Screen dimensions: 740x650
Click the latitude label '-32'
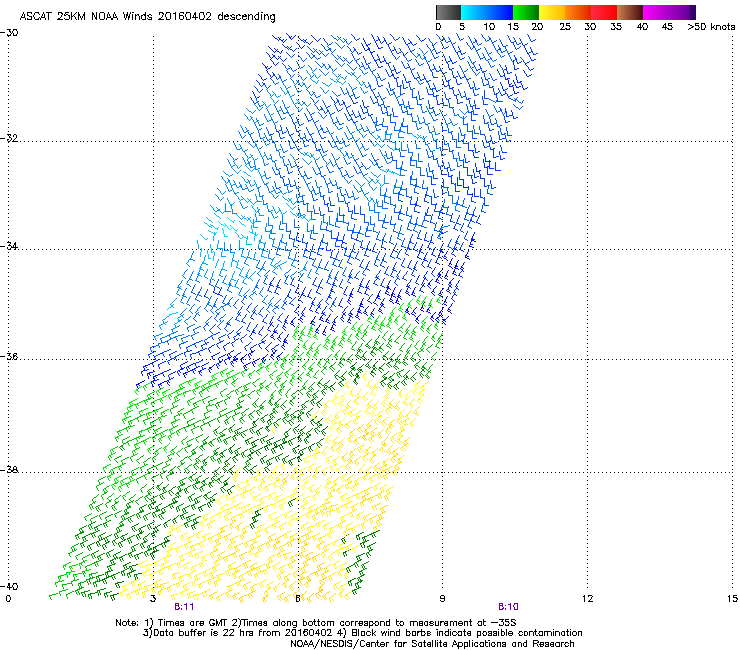pos(9,138)
